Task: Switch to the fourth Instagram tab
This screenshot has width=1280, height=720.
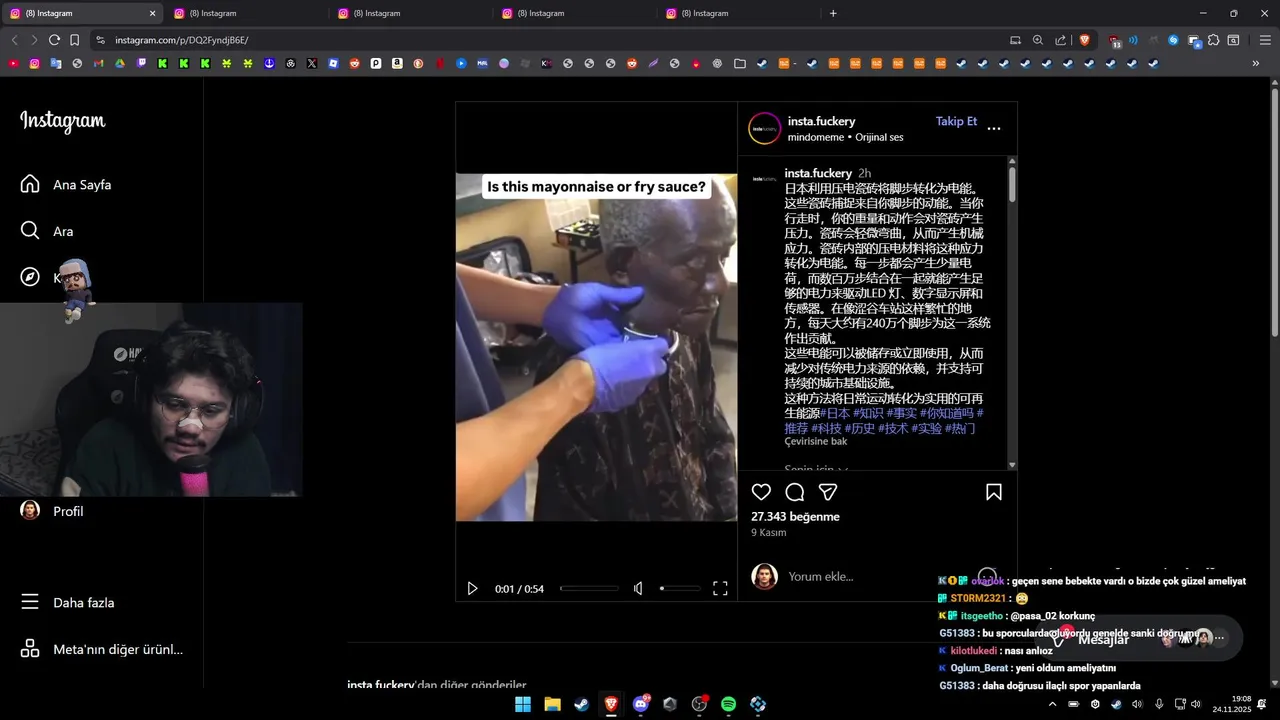Action: (x=574, y=13)
